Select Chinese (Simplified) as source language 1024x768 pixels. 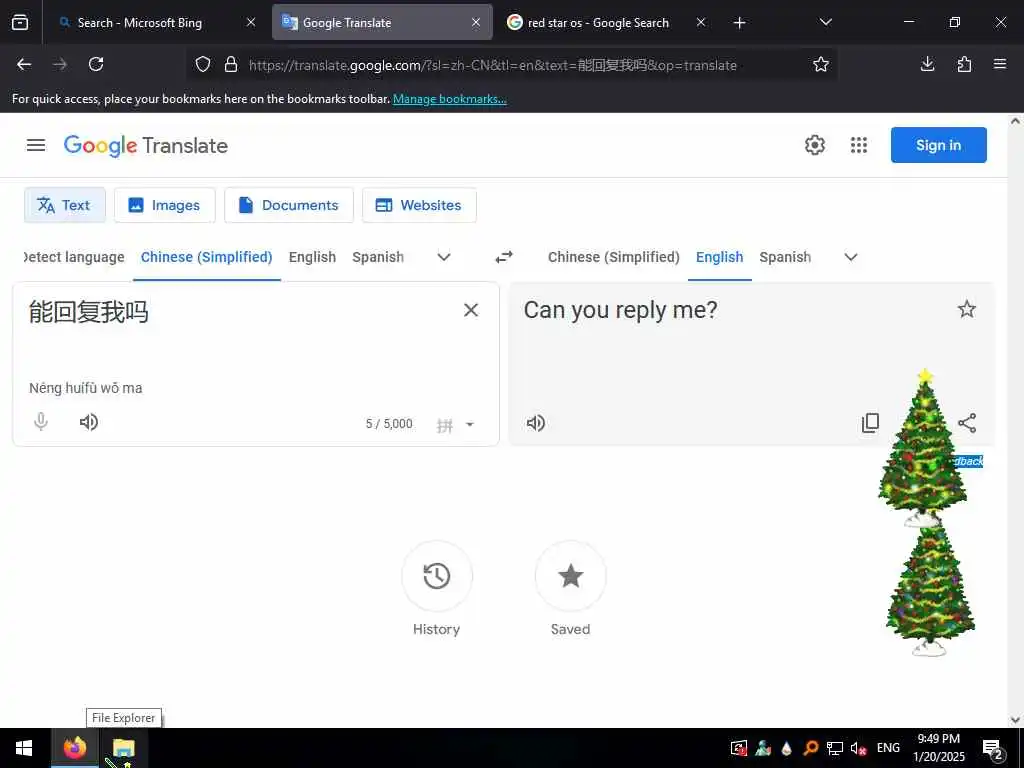[206, 257]
